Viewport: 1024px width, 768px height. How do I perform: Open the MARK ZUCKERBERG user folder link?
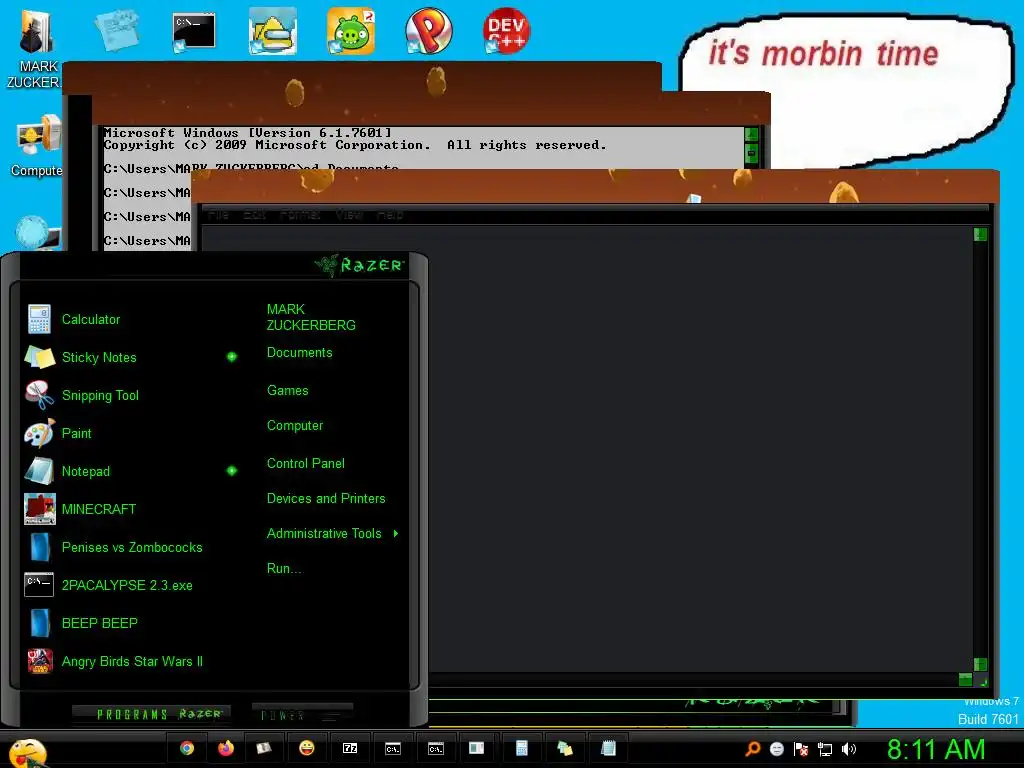[312, 317]
